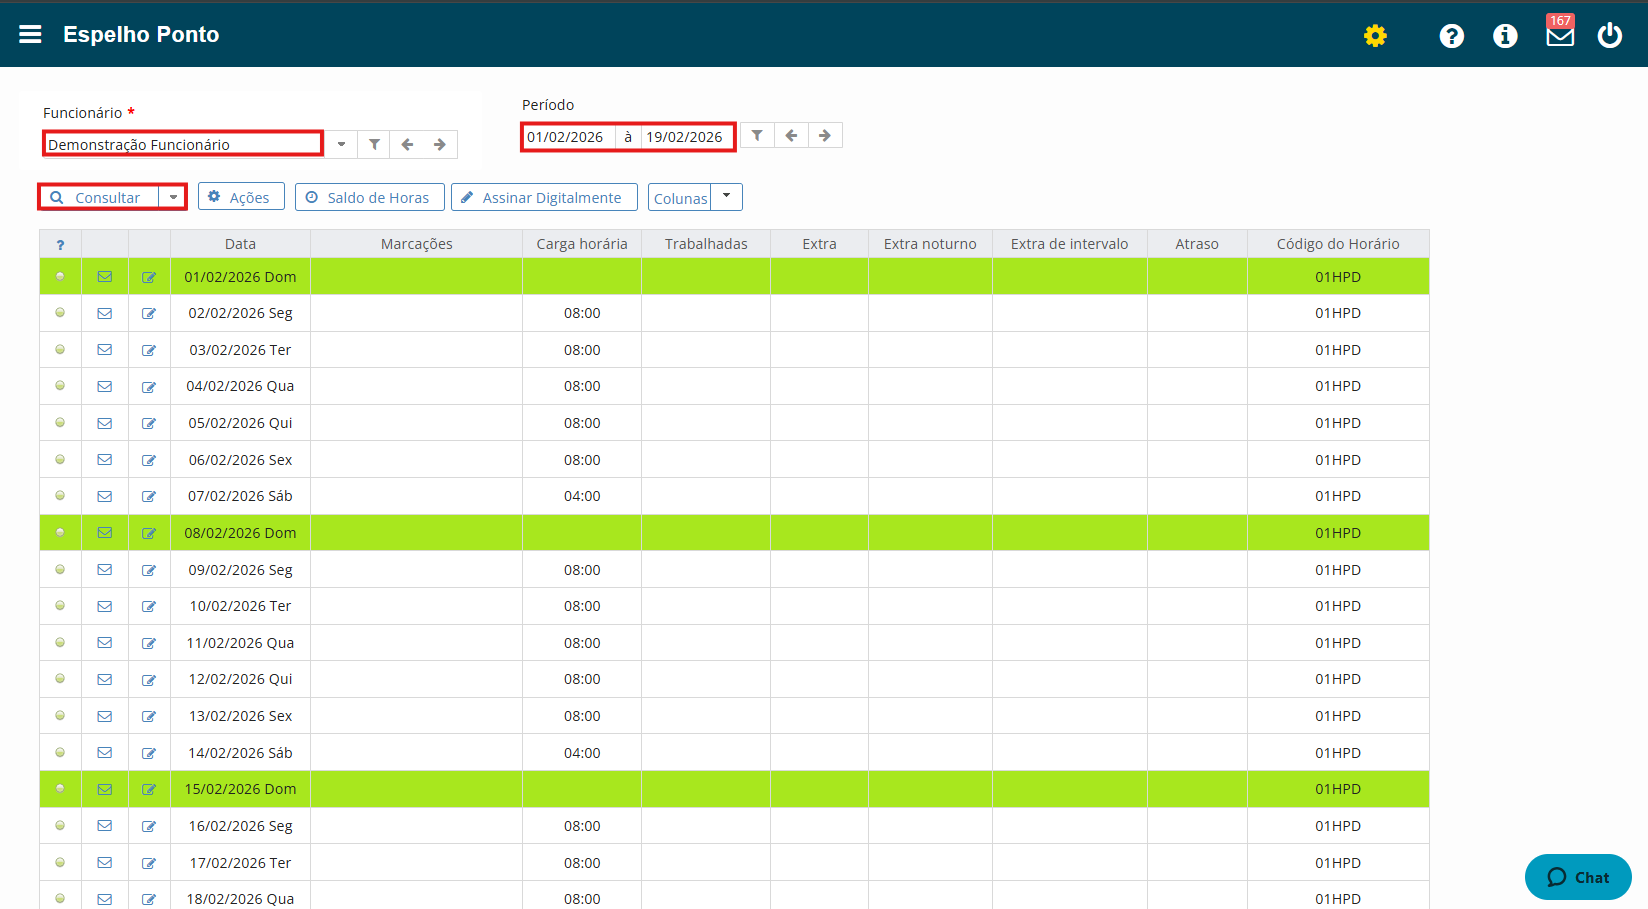Image resolution: width=1648 pixels, height=909 pixels.
Task: Click the question mark column header
Action: tap(60, 244)
